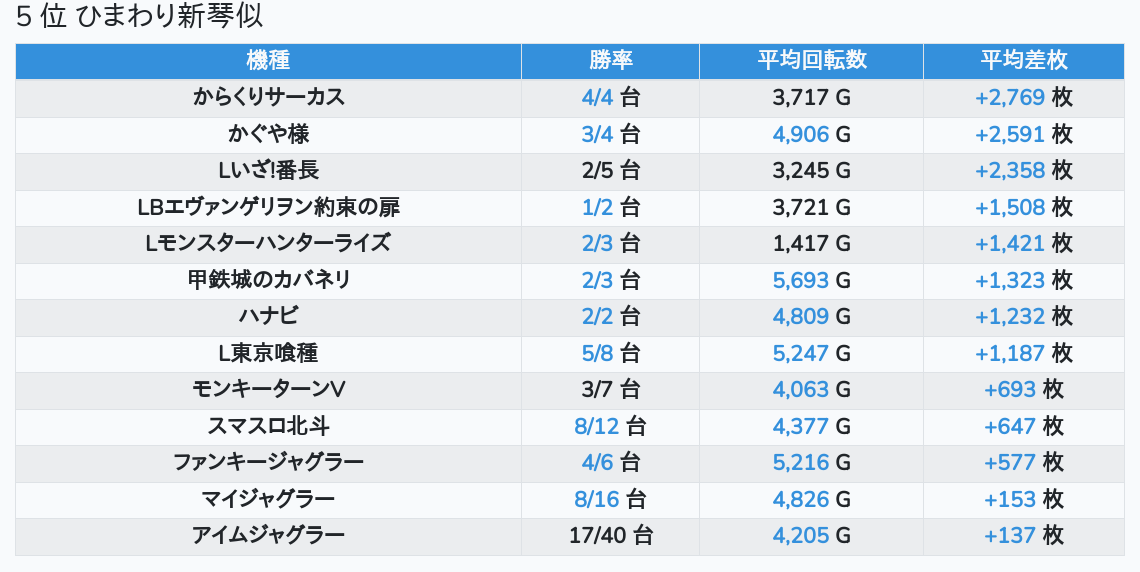This screenshot has height=572, width=1140.
Task: Click the マイジャグラー machine name
Action: click(x=268, y=499)
